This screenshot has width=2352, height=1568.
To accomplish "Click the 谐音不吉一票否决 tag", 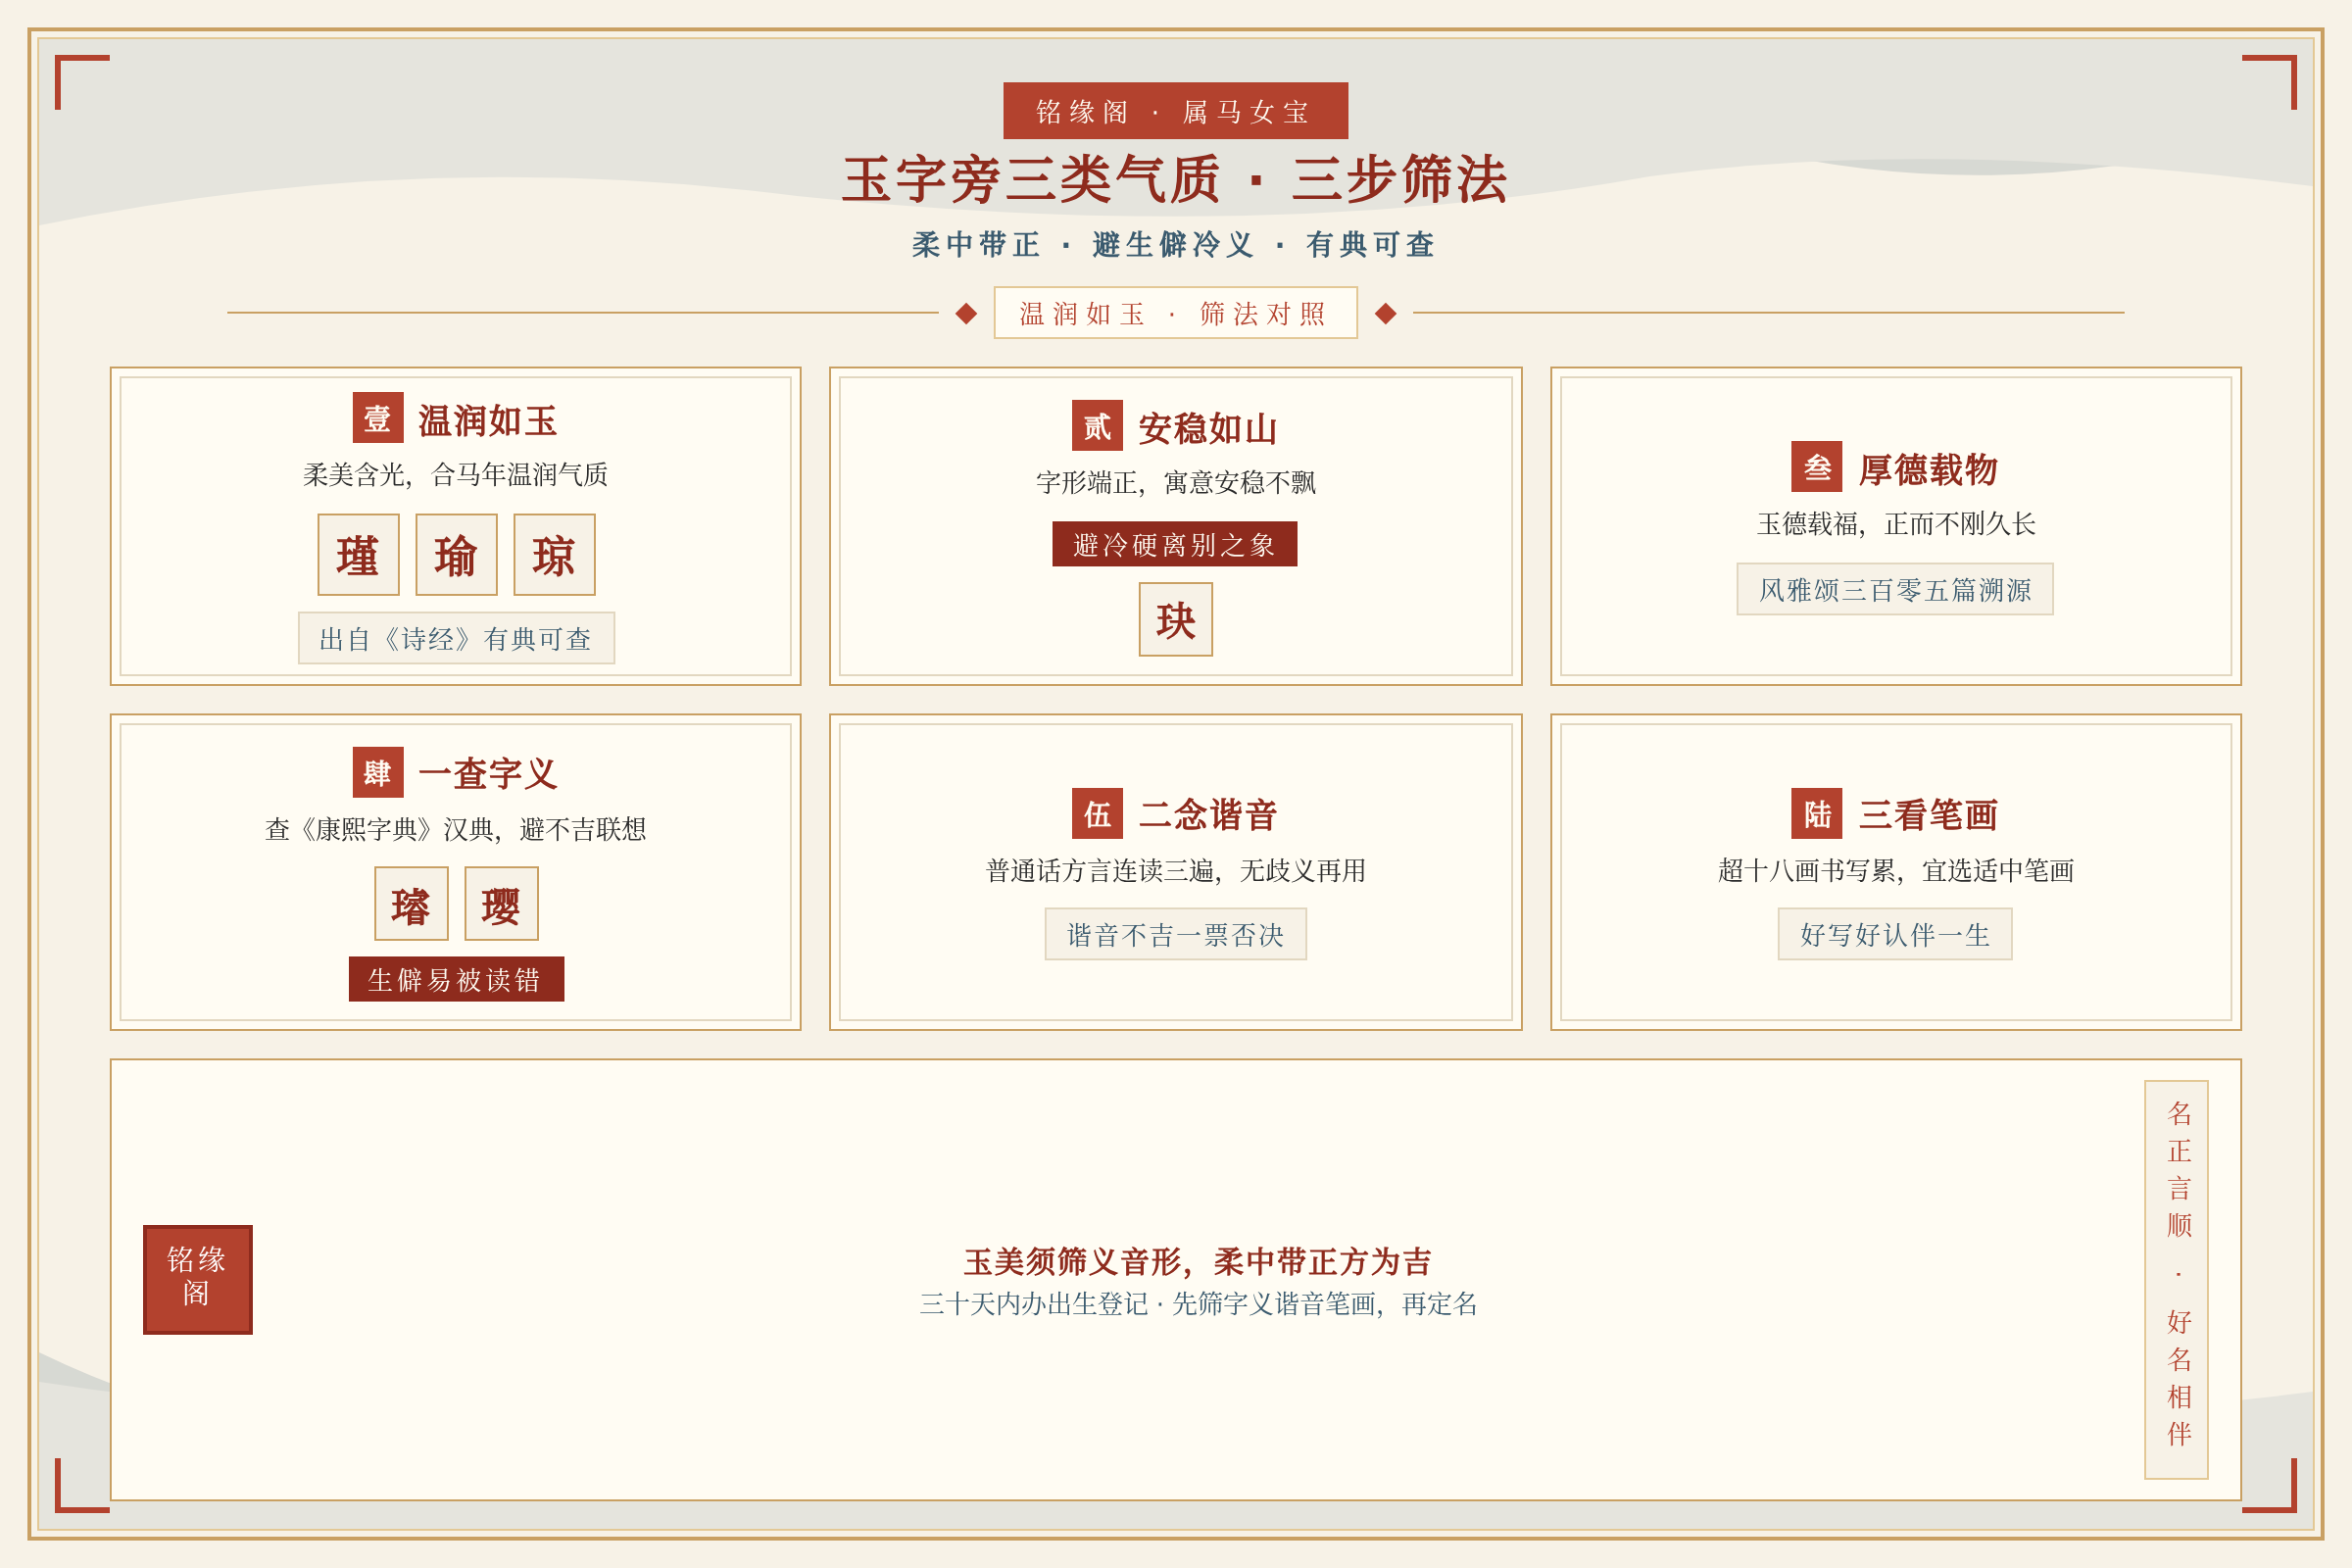I will click(x=1175, y=934).
